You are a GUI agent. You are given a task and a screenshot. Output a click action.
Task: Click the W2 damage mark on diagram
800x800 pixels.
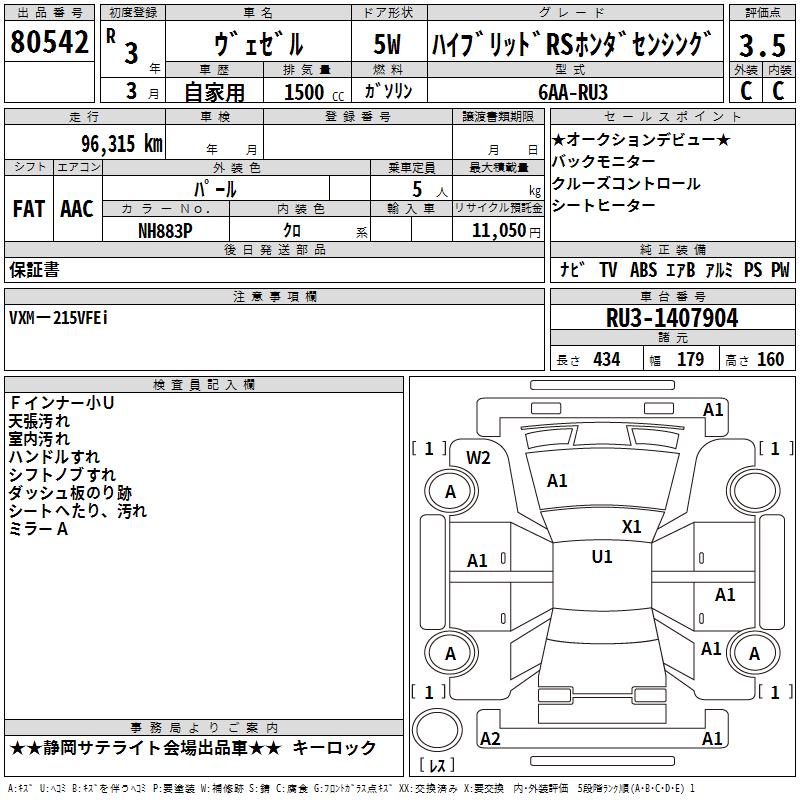point(478,458)
